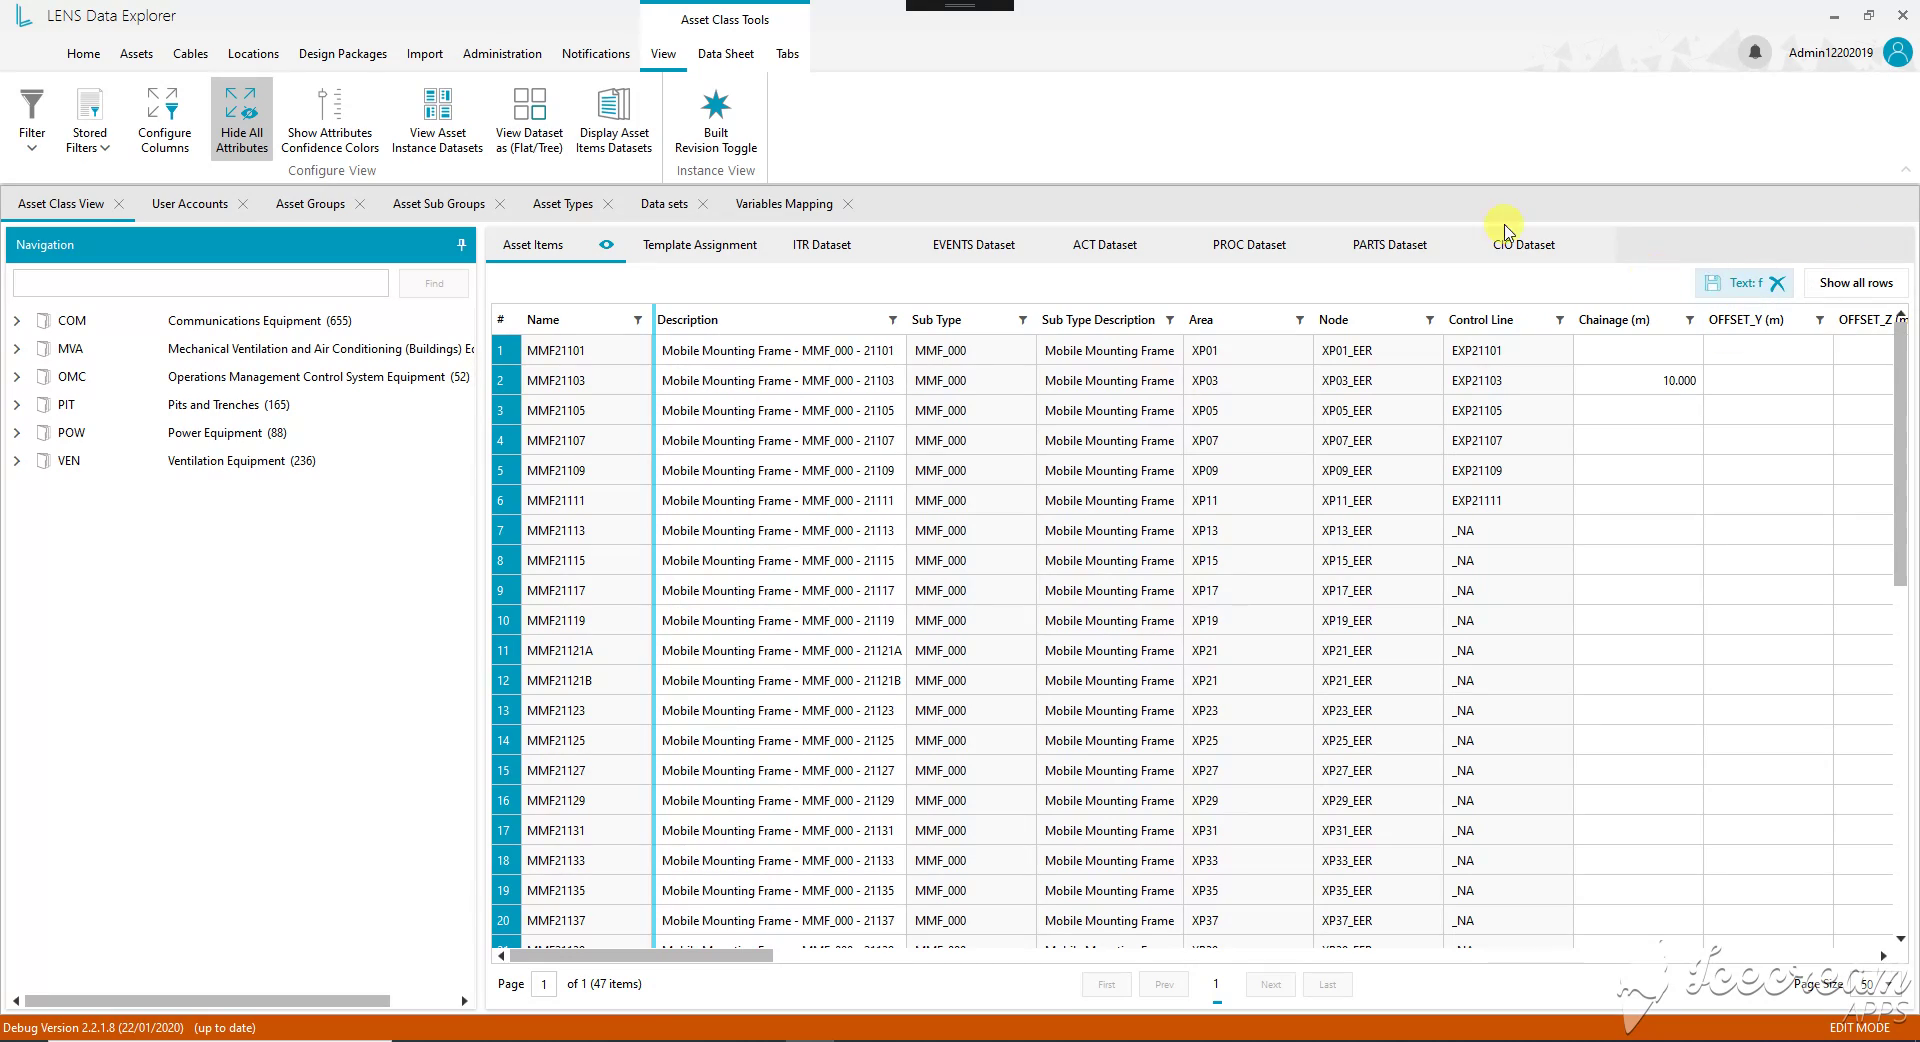The height and width of the screenshot is (1042, 1920).
Task: Click the Navigation search input field
Action: [201, 283]
